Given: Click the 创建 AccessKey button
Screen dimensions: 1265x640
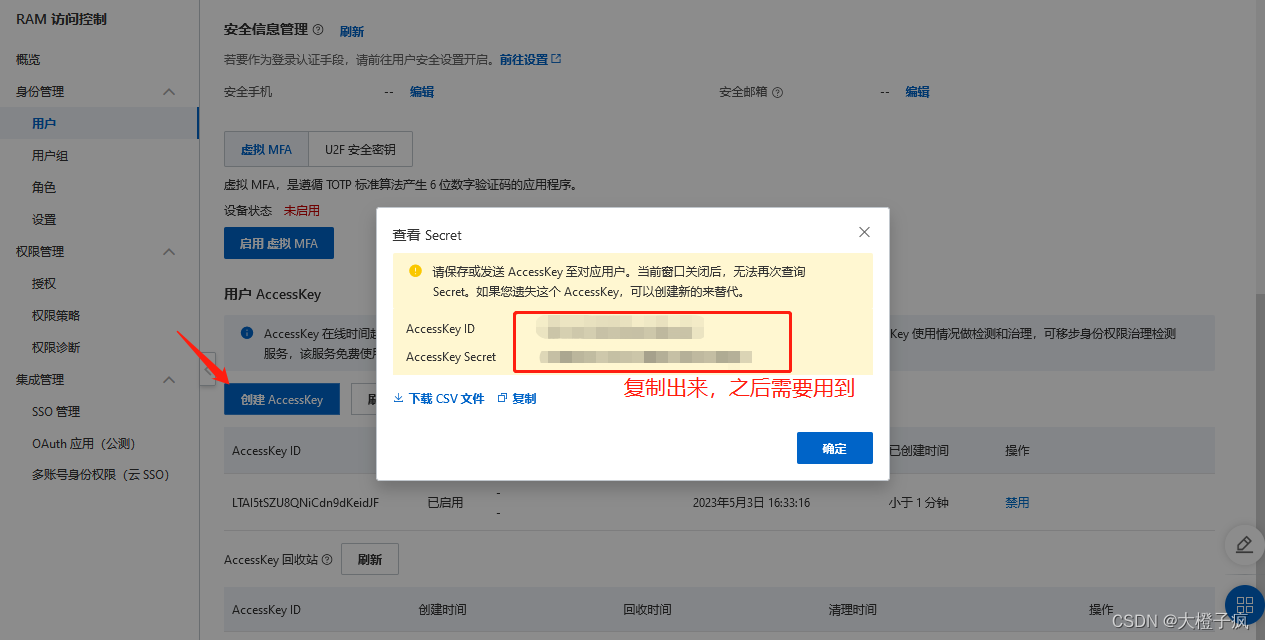Looking at the screenshot, I should pyautogui.click(x=282, y=398).
